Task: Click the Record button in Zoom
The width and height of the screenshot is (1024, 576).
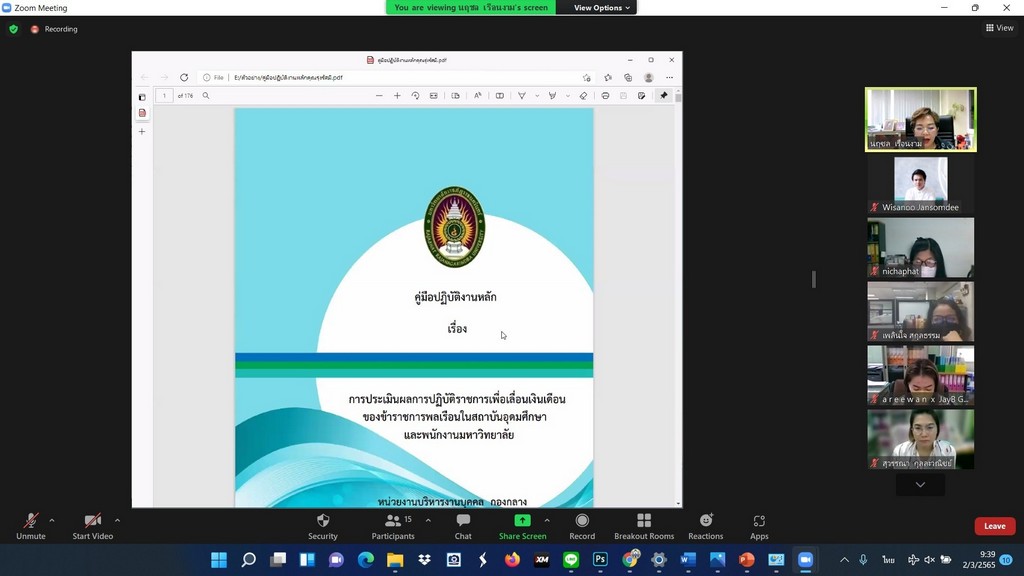Action: (582, 526)
